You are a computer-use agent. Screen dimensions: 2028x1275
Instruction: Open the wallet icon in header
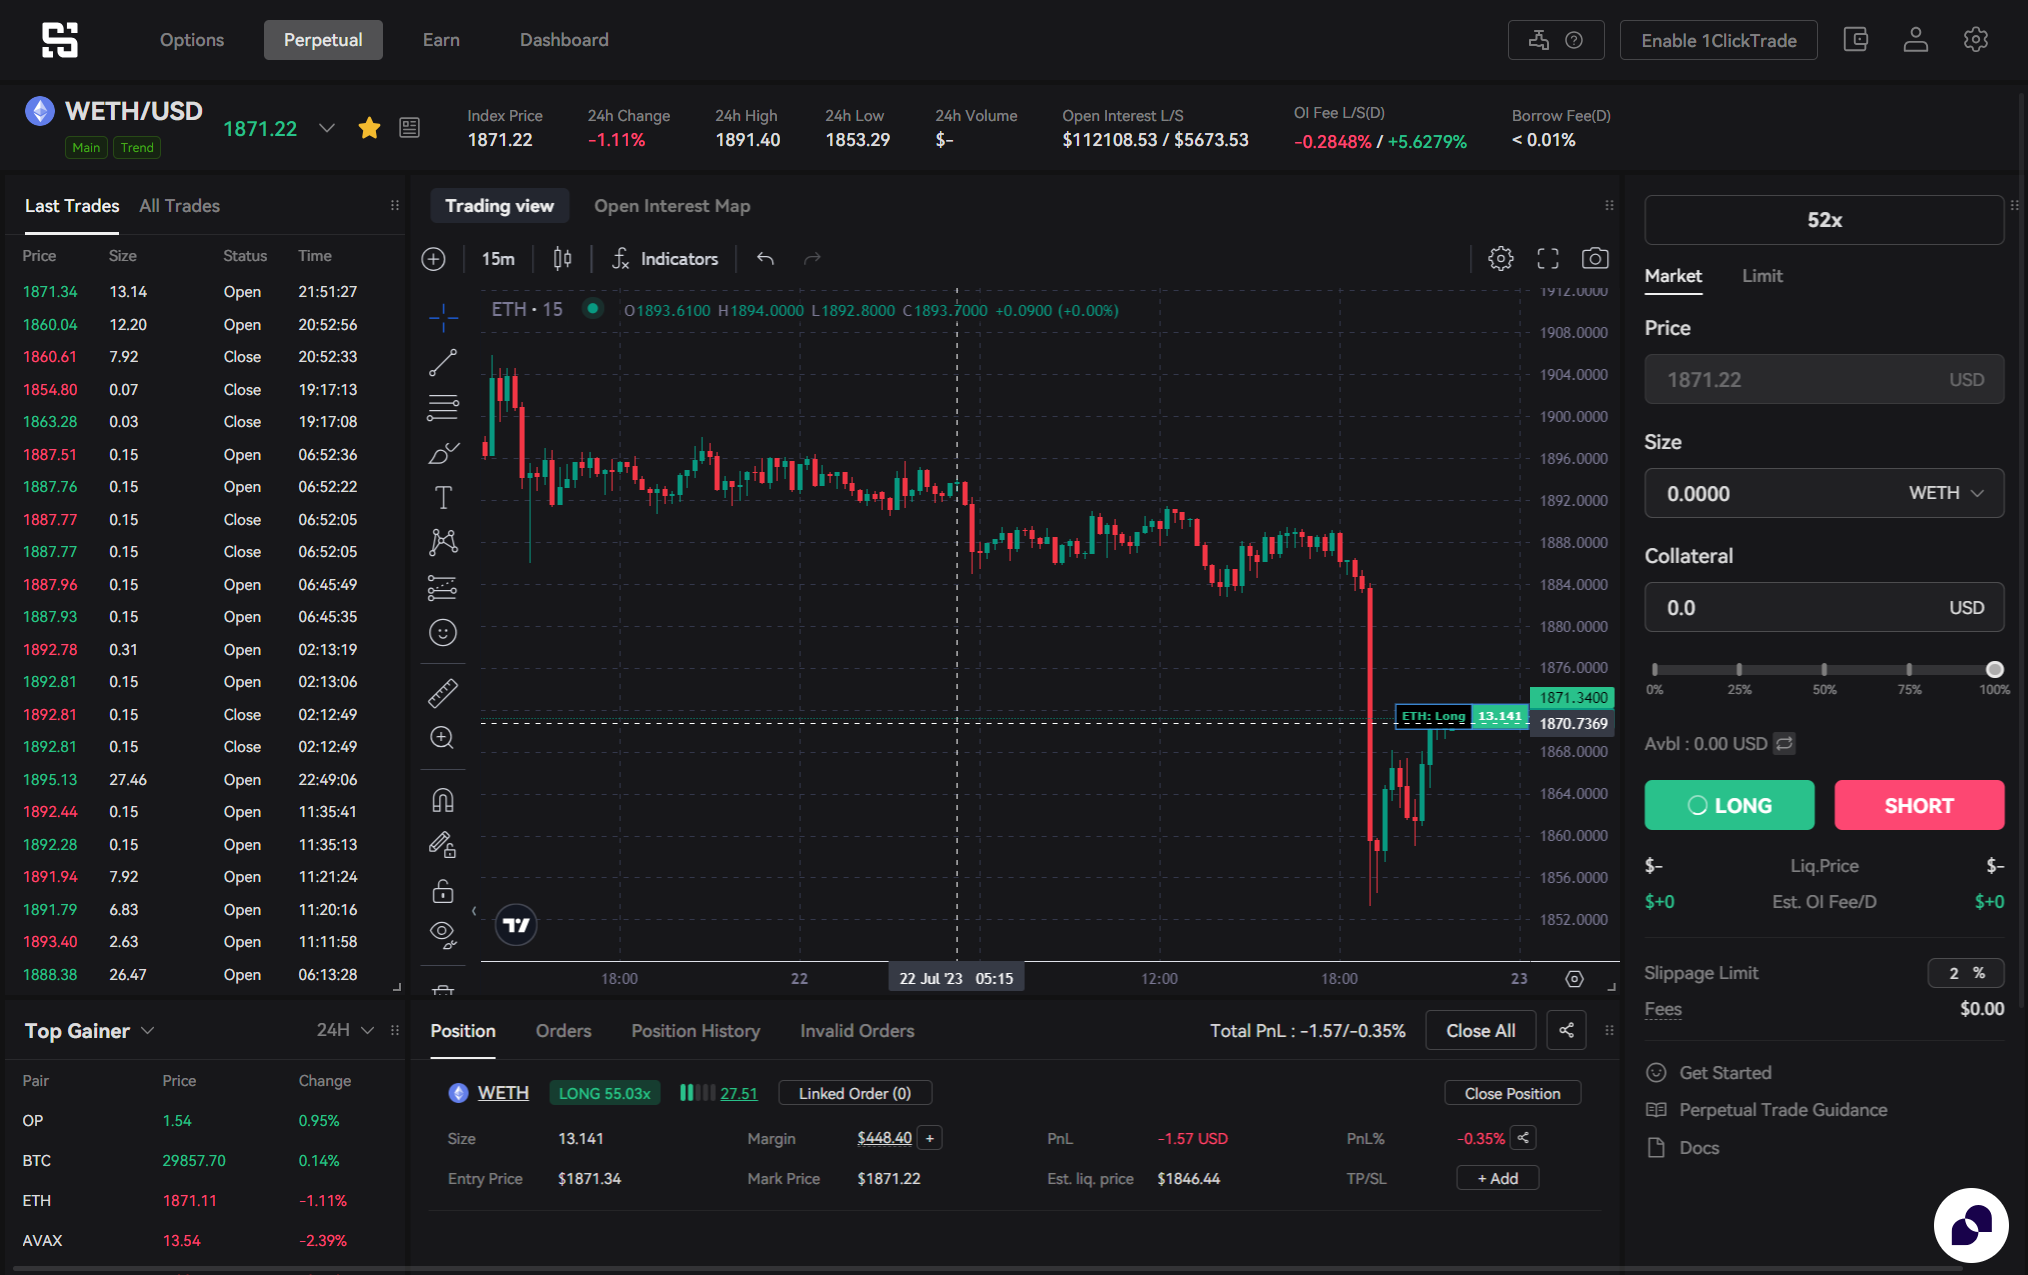(x=1855, y=40)
